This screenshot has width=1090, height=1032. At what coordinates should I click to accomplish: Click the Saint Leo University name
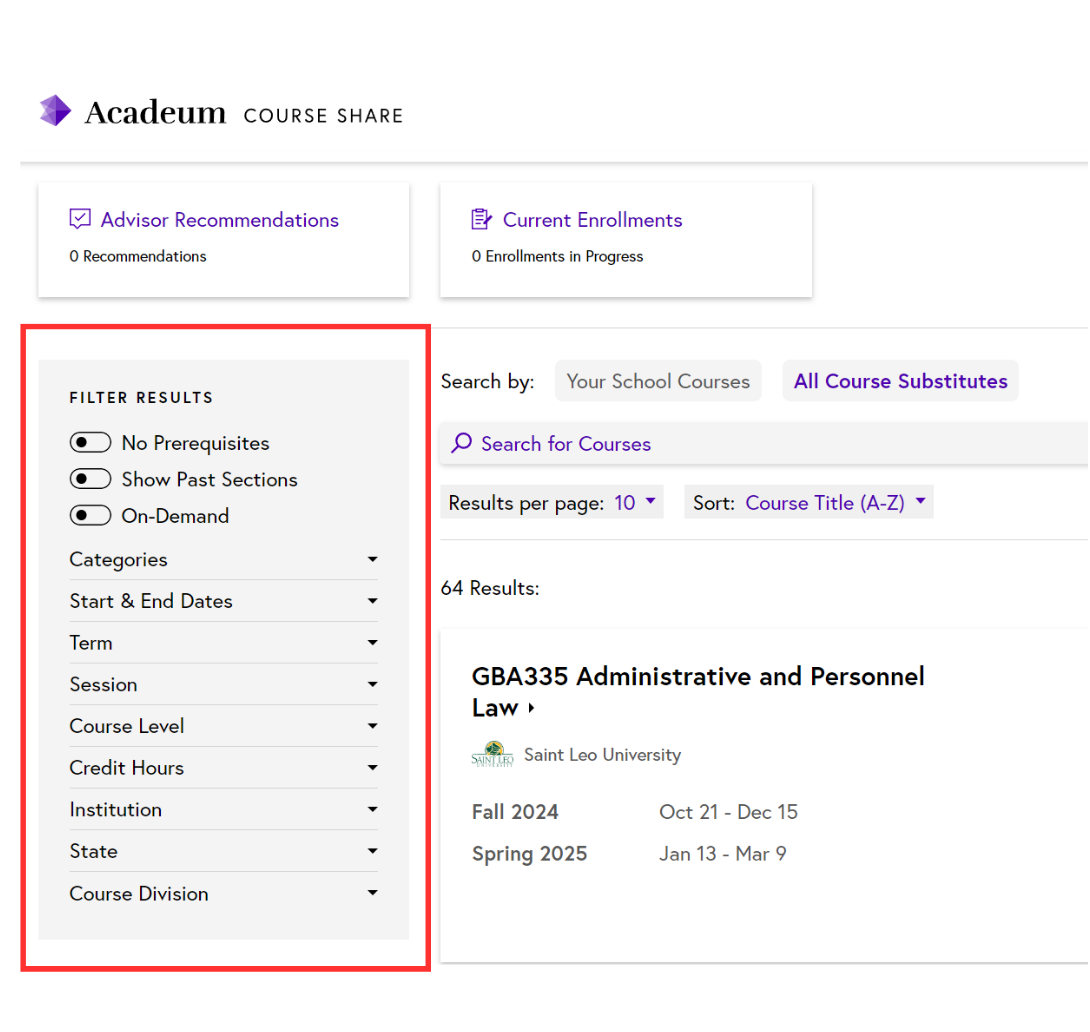coord(603,755)
